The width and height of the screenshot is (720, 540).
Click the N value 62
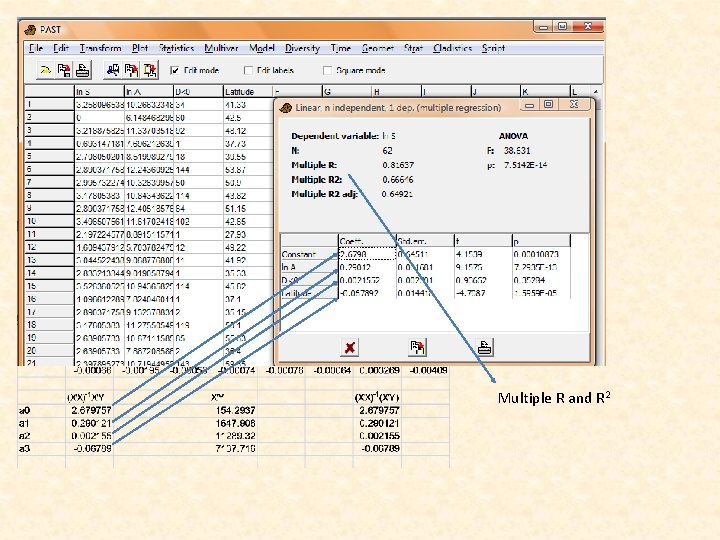388,151
